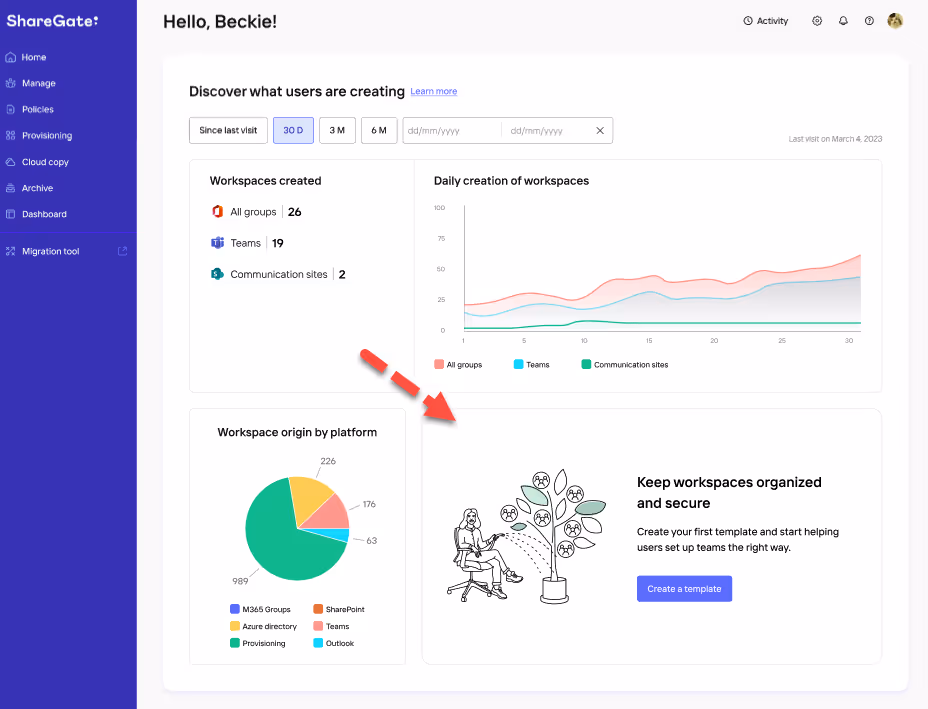
Task: Click the Migration tool arrows icon
Action: tap(10, 252)
